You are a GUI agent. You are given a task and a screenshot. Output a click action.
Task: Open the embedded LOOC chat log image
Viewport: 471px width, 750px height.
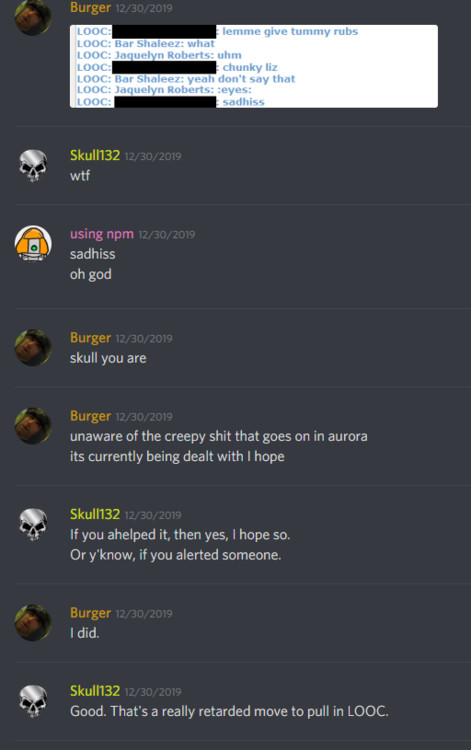(x=254, y=66)
